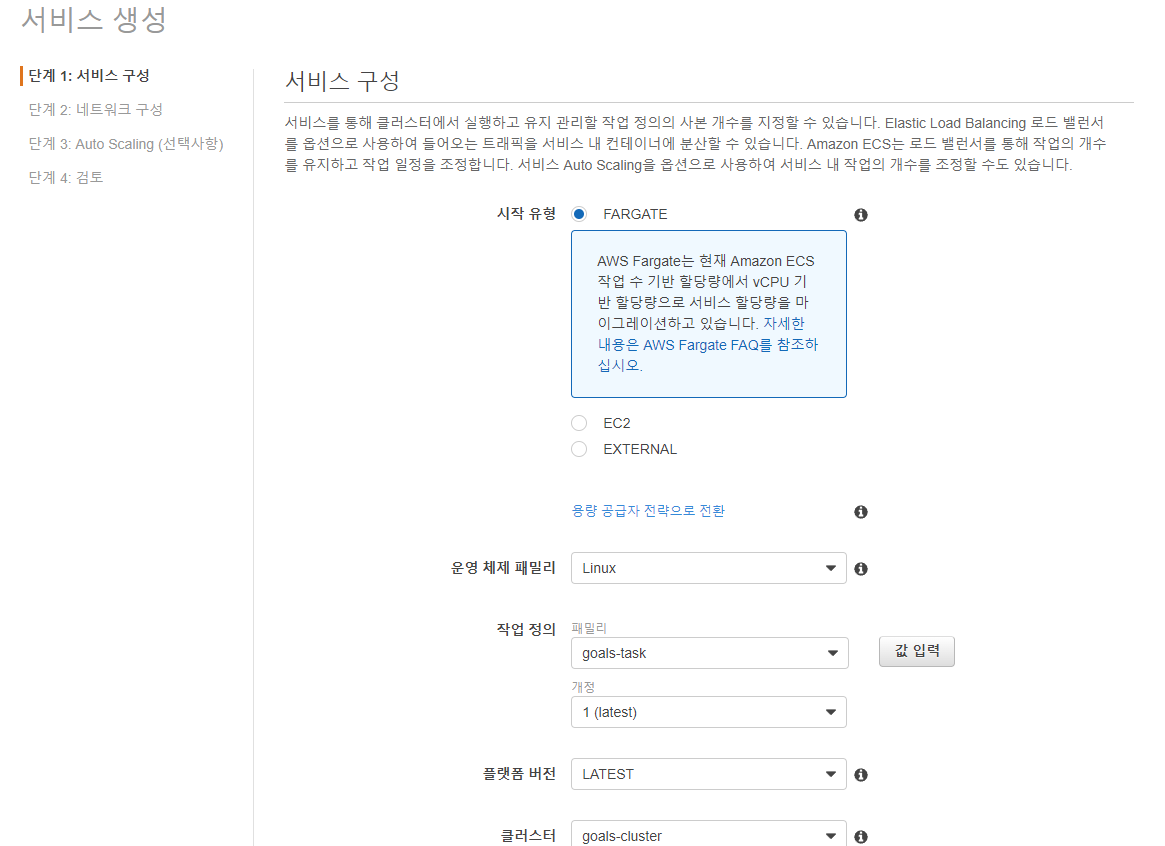The image size is (1165, 846).
Task: Click the 서비스 생성 page title
Action: (x=94, y=19)
